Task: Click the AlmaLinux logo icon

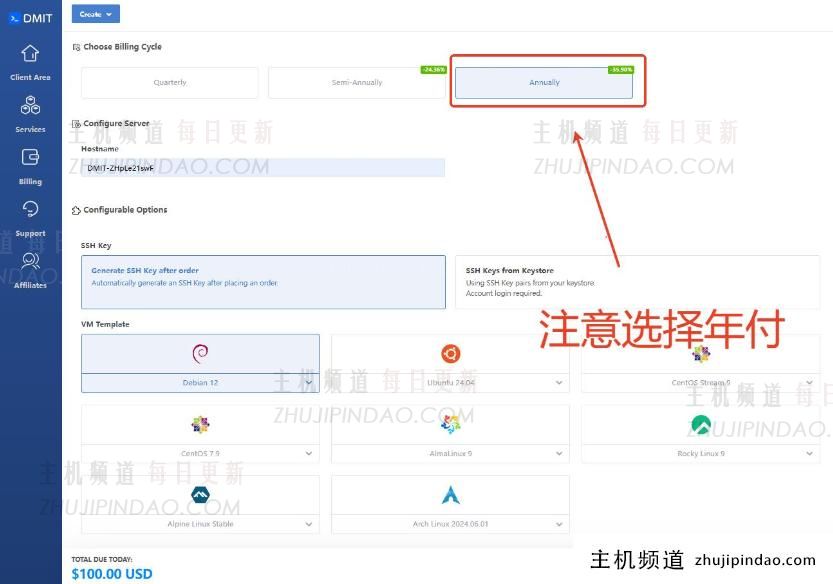Action: pos(450,425)
